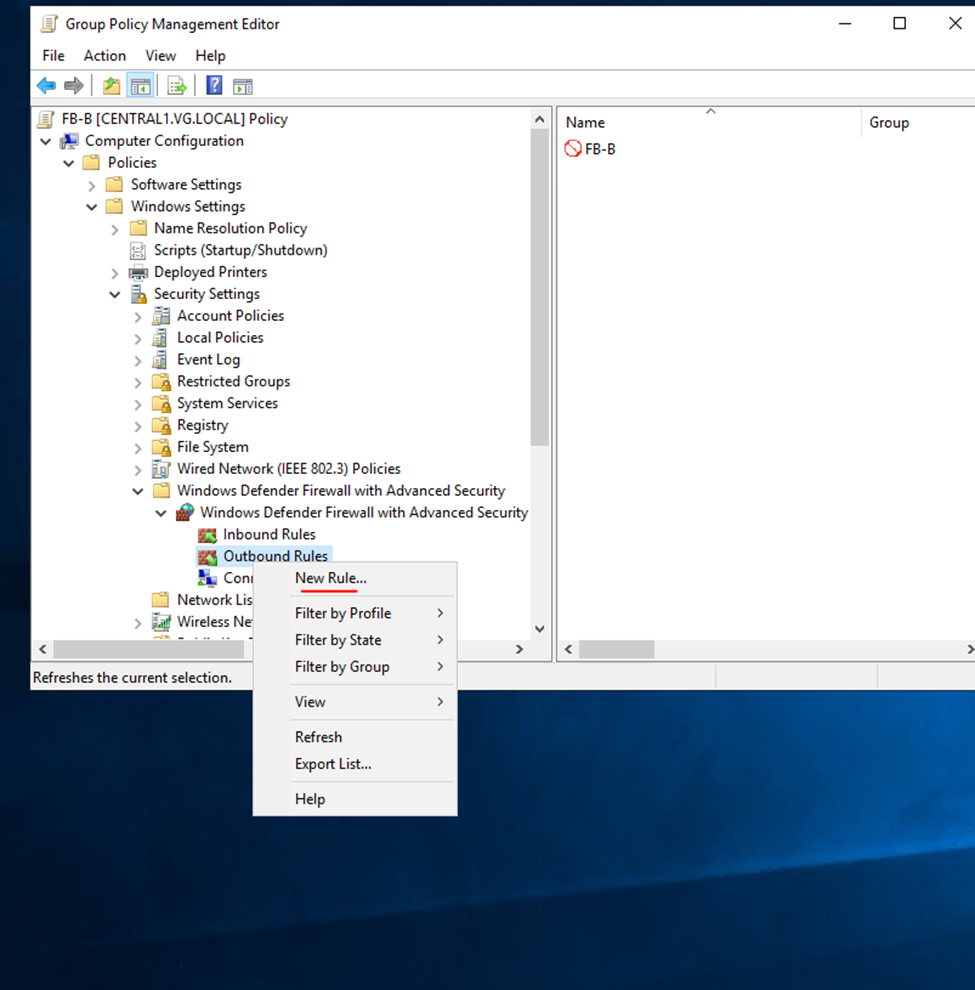Image resolution: width=975 pixels, height=990 pixels.
Task: Click Refresh in the context menu
Action: (318, 737)
